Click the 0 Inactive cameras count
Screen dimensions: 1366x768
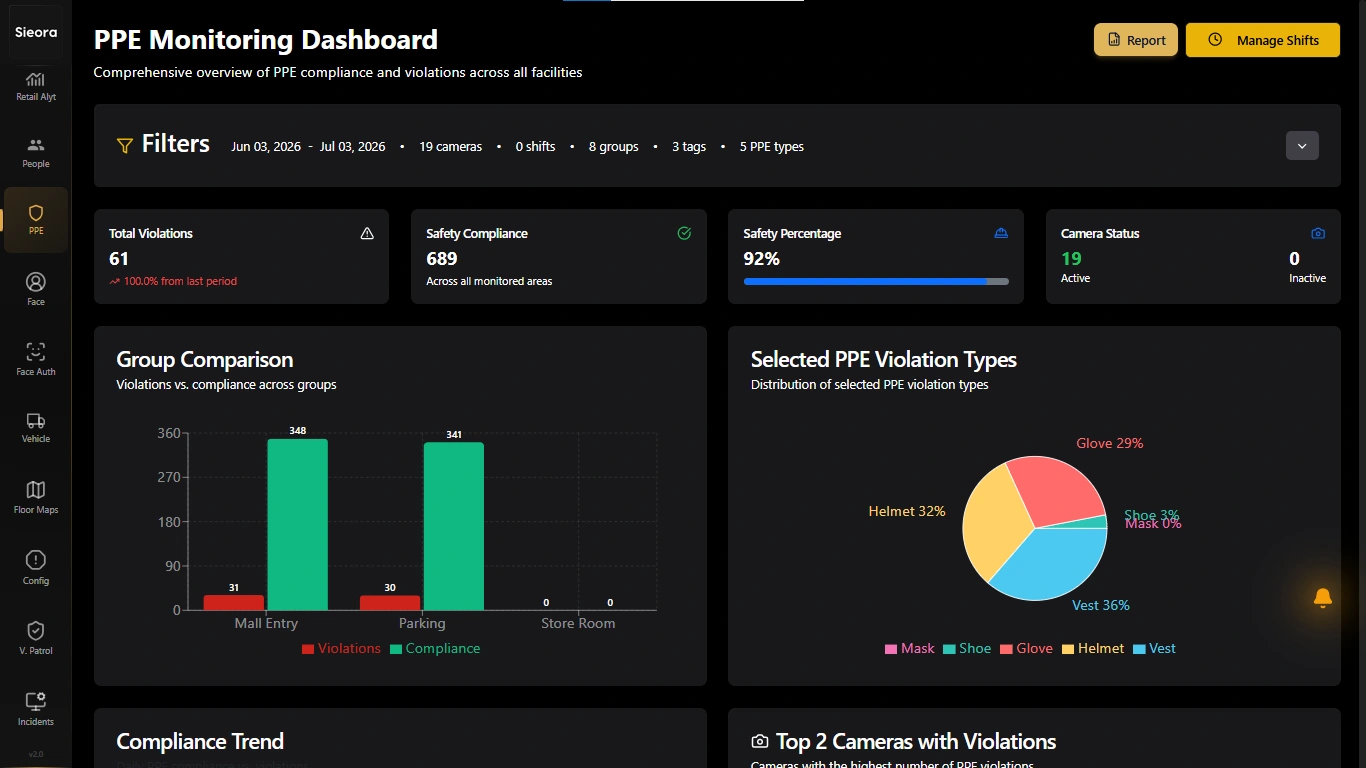point(1295,258)
